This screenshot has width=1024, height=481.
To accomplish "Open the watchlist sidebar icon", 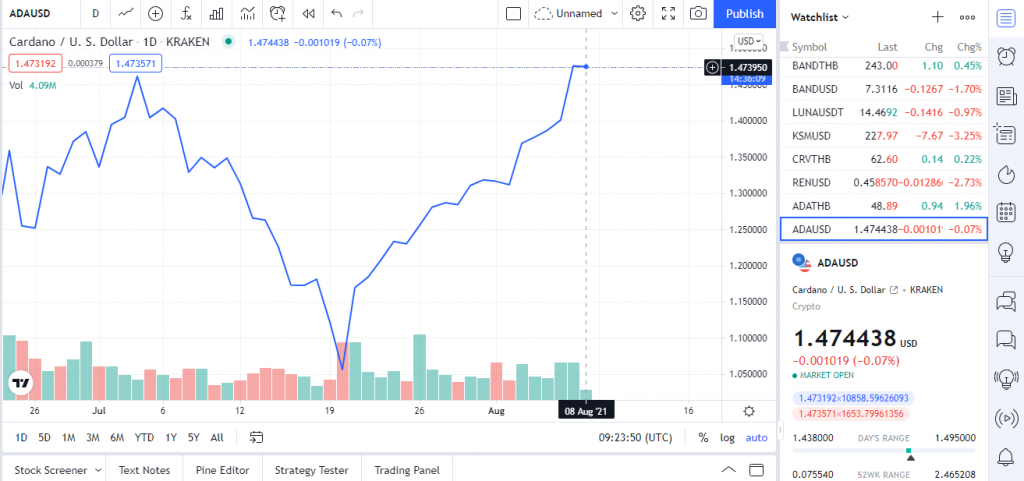I will [1006, 18].
